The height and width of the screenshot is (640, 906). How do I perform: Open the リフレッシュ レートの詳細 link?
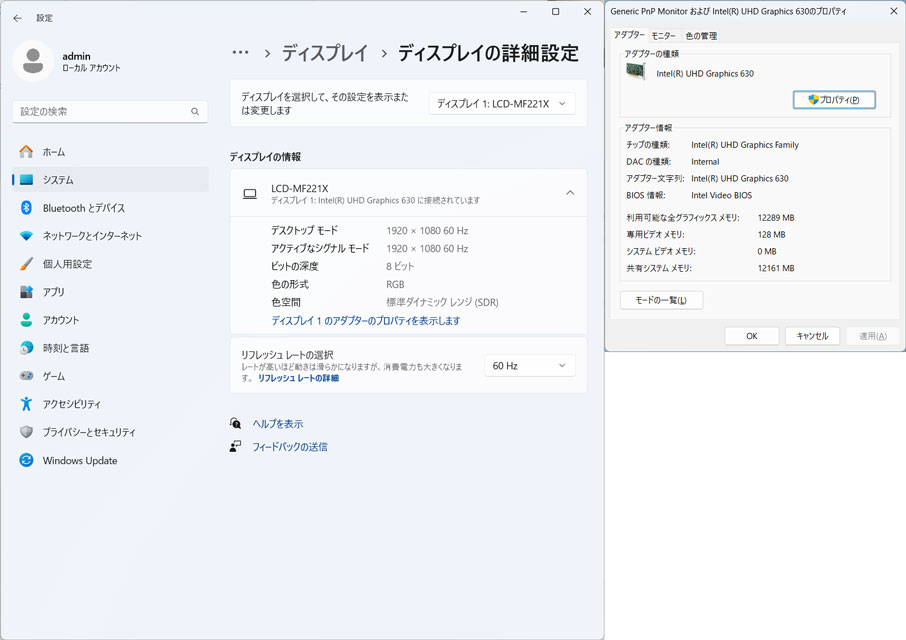pos(298,378)
